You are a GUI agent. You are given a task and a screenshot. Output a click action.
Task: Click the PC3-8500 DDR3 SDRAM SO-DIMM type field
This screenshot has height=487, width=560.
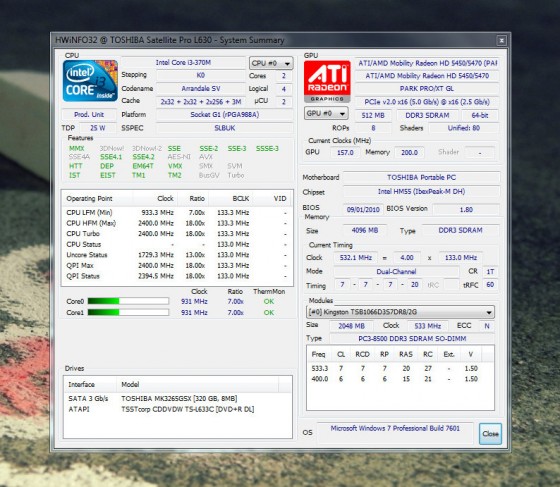point(412,338)
